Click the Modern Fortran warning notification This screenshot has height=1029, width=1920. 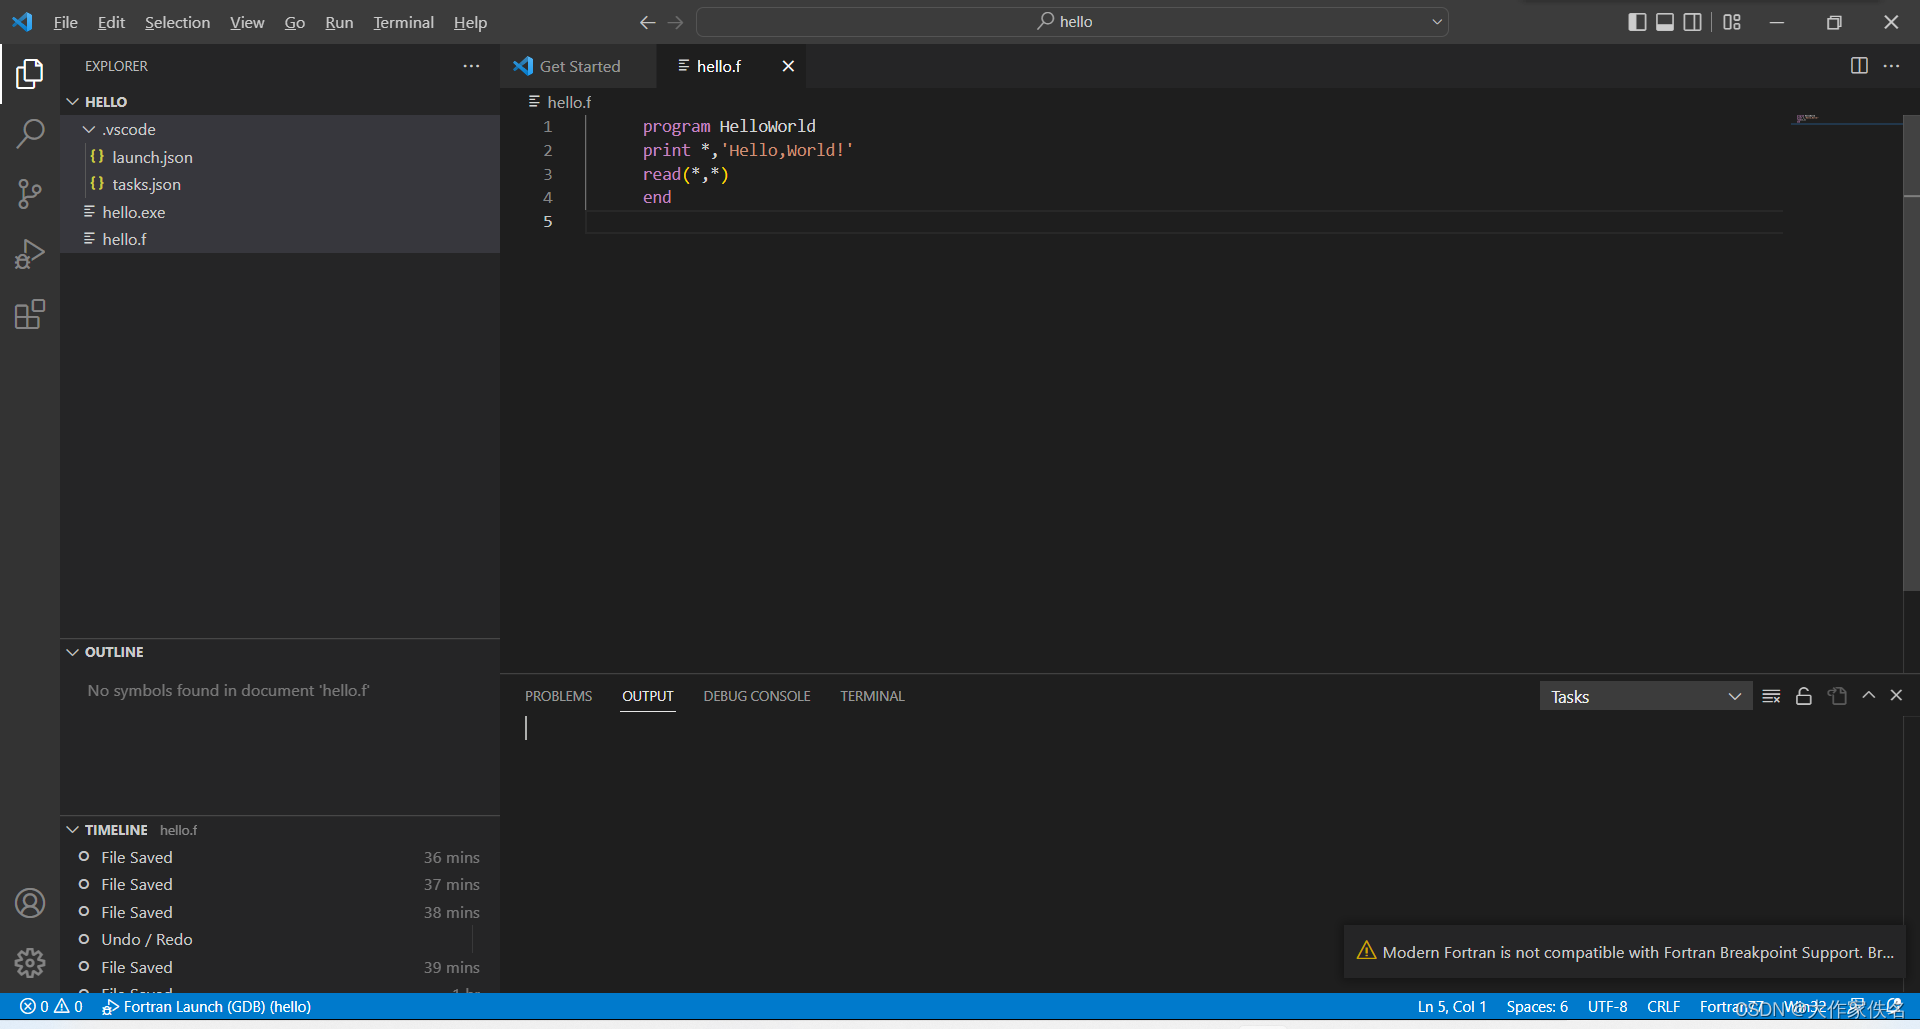click(1624, 952)
